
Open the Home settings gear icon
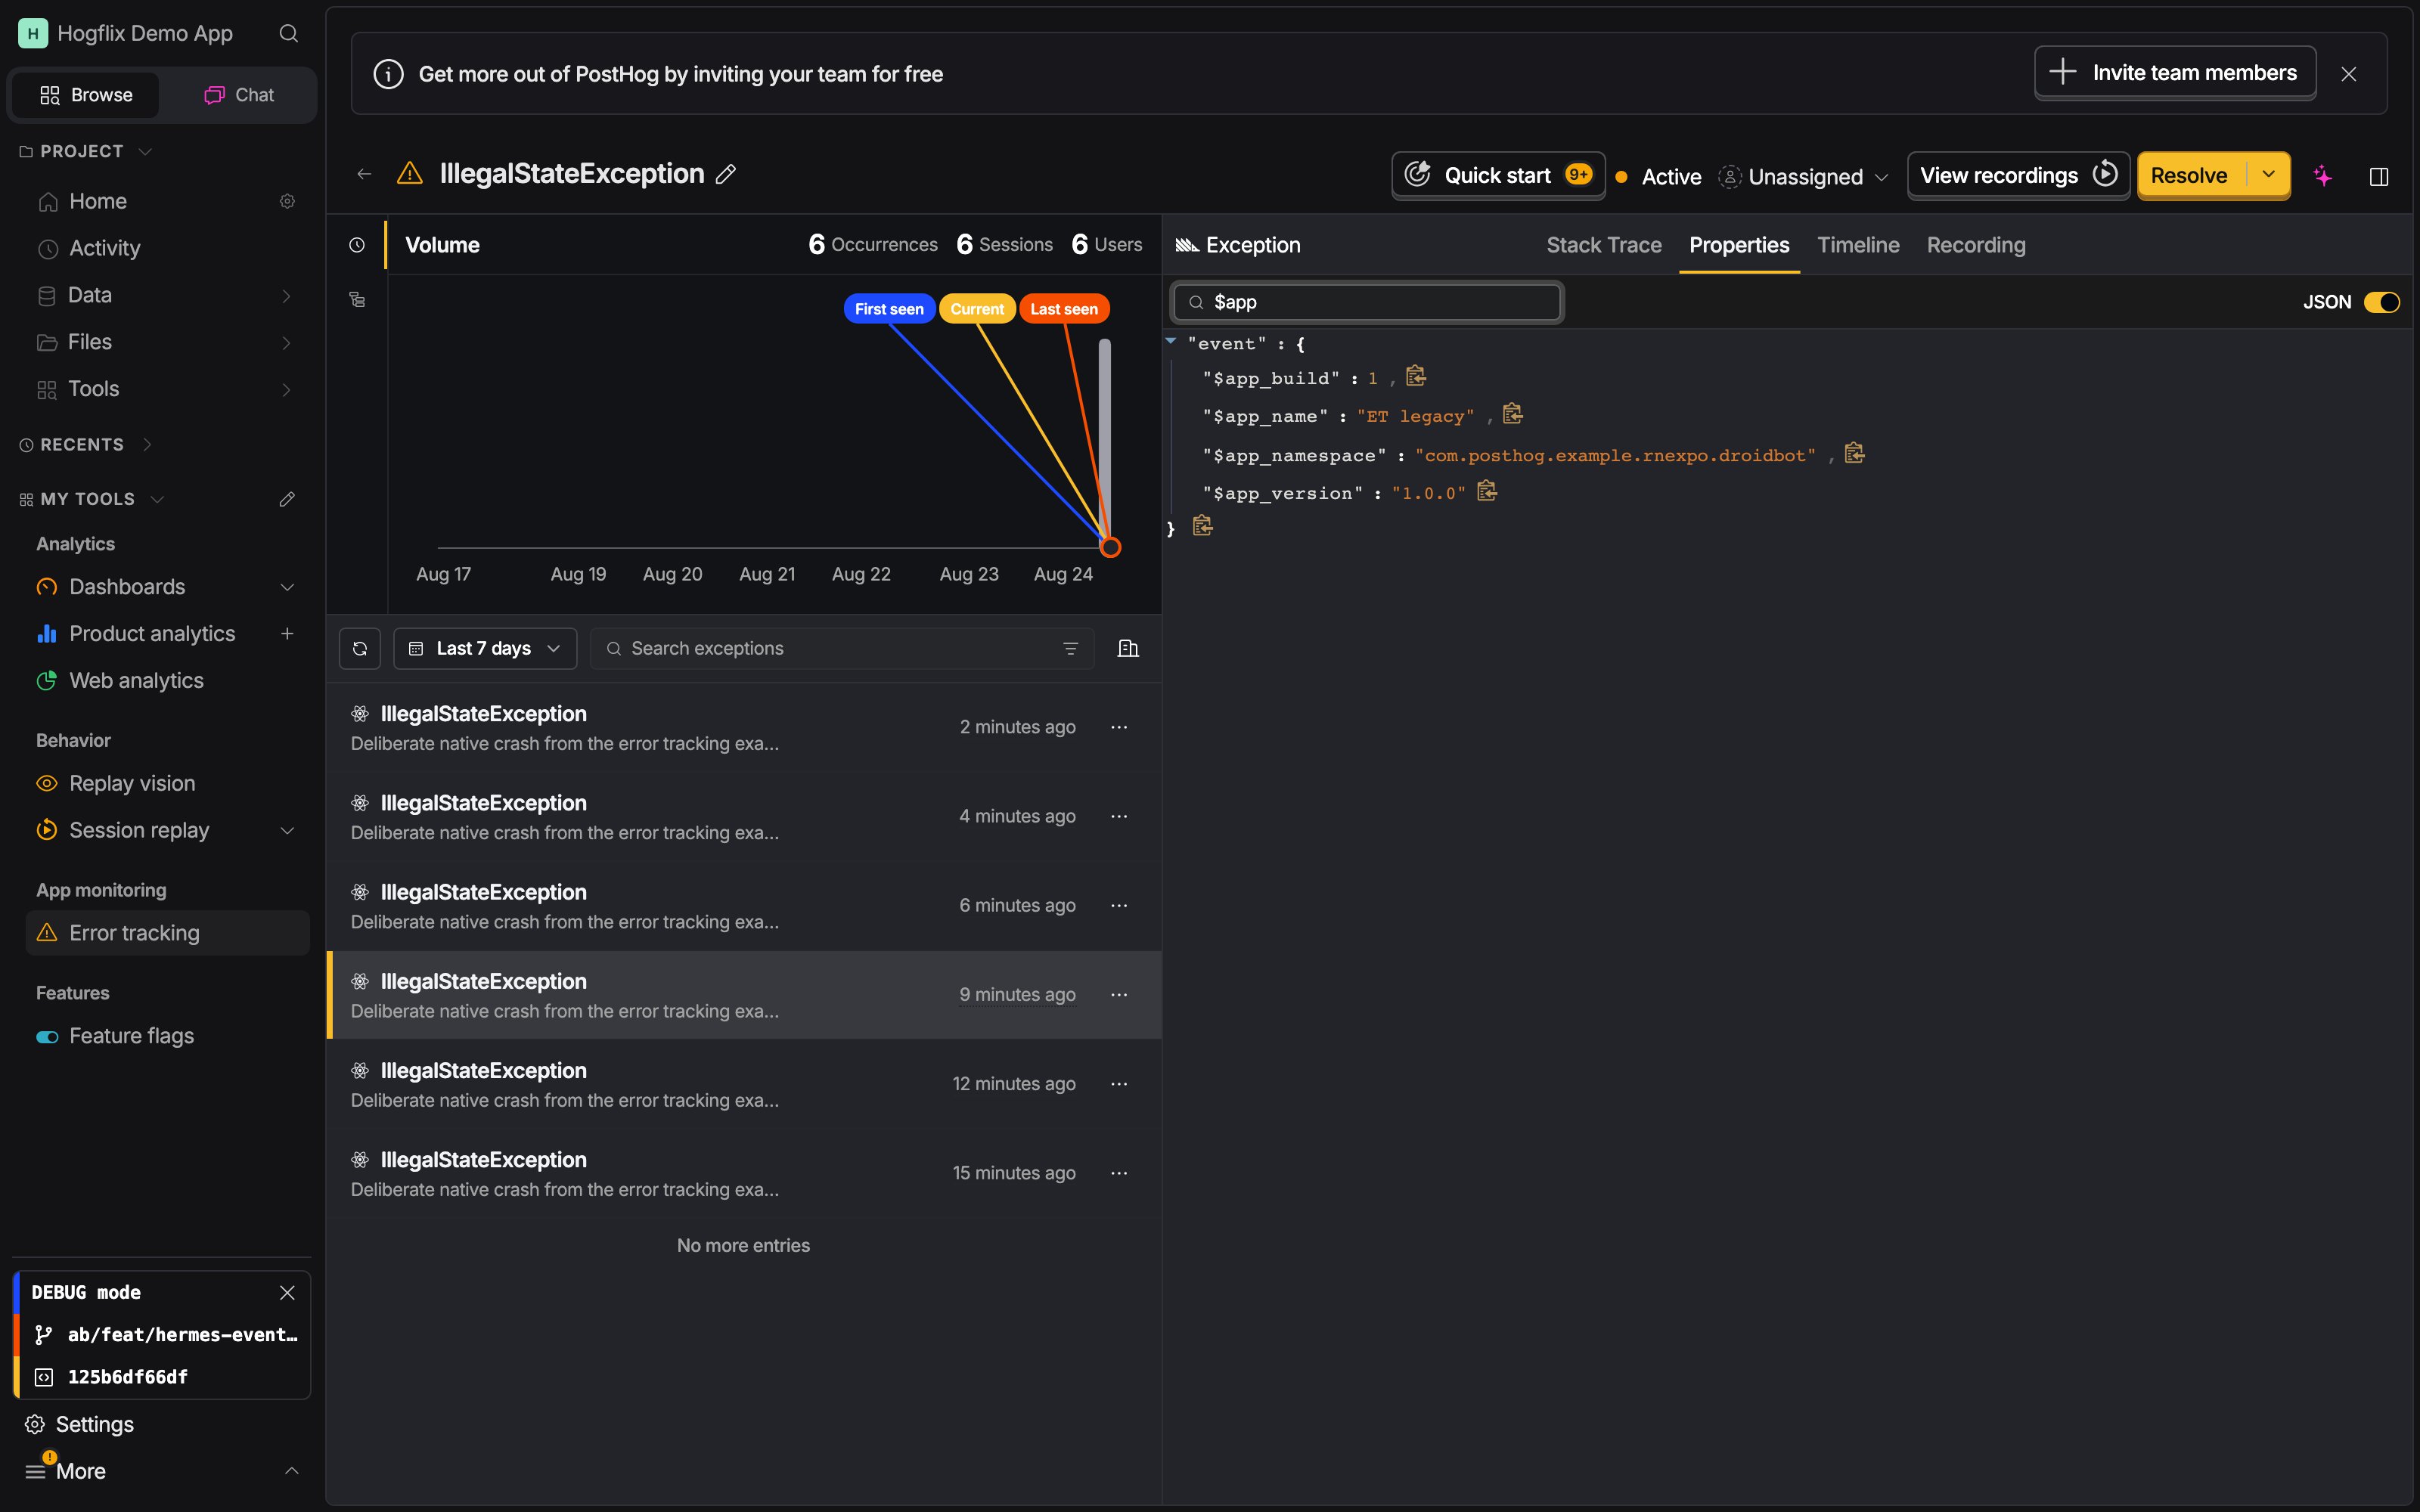pos(287,202)
